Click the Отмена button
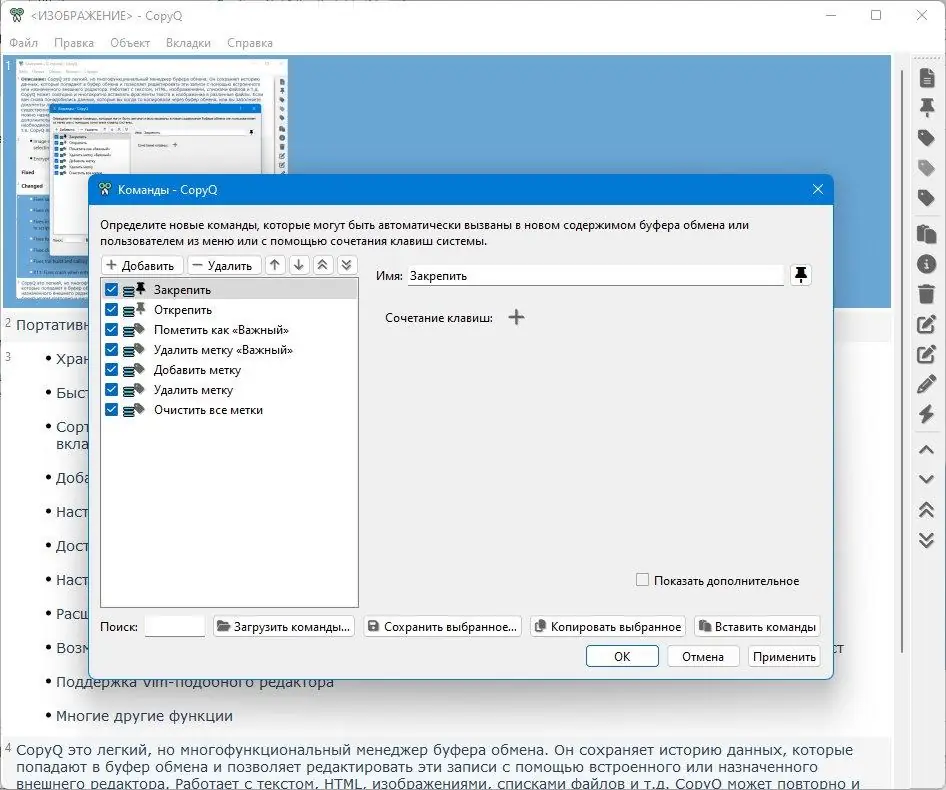 click(703, 656)
